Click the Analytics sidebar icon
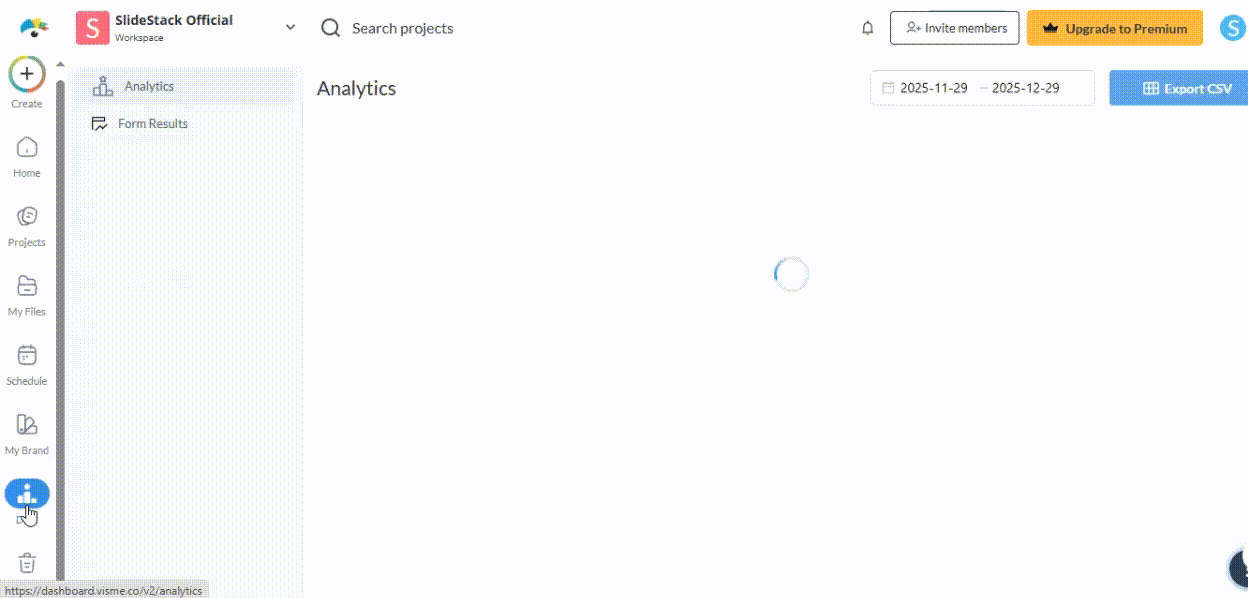 coord(27,493)
